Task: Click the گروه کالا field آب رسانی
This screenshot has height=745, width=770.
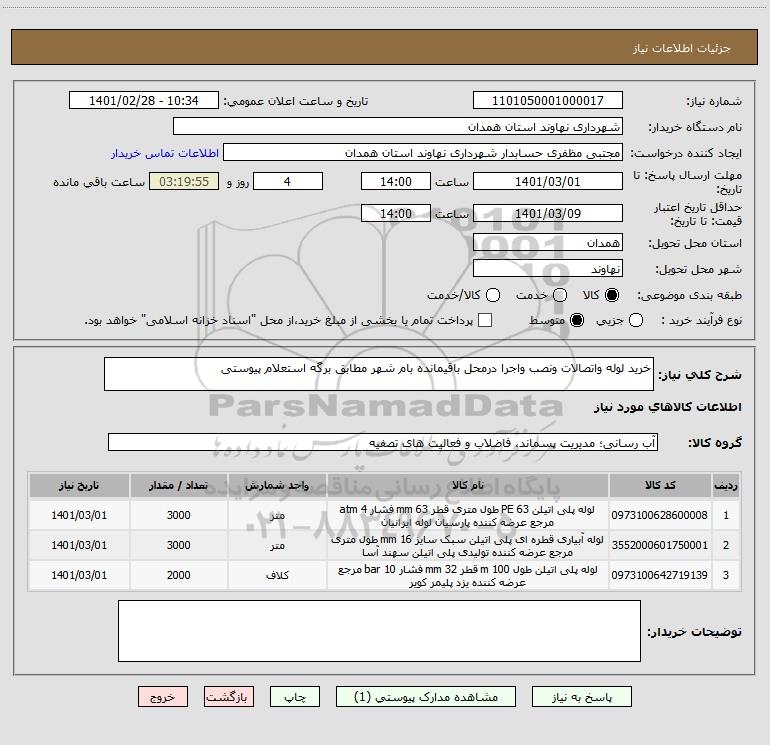Action: coord(383,442)
